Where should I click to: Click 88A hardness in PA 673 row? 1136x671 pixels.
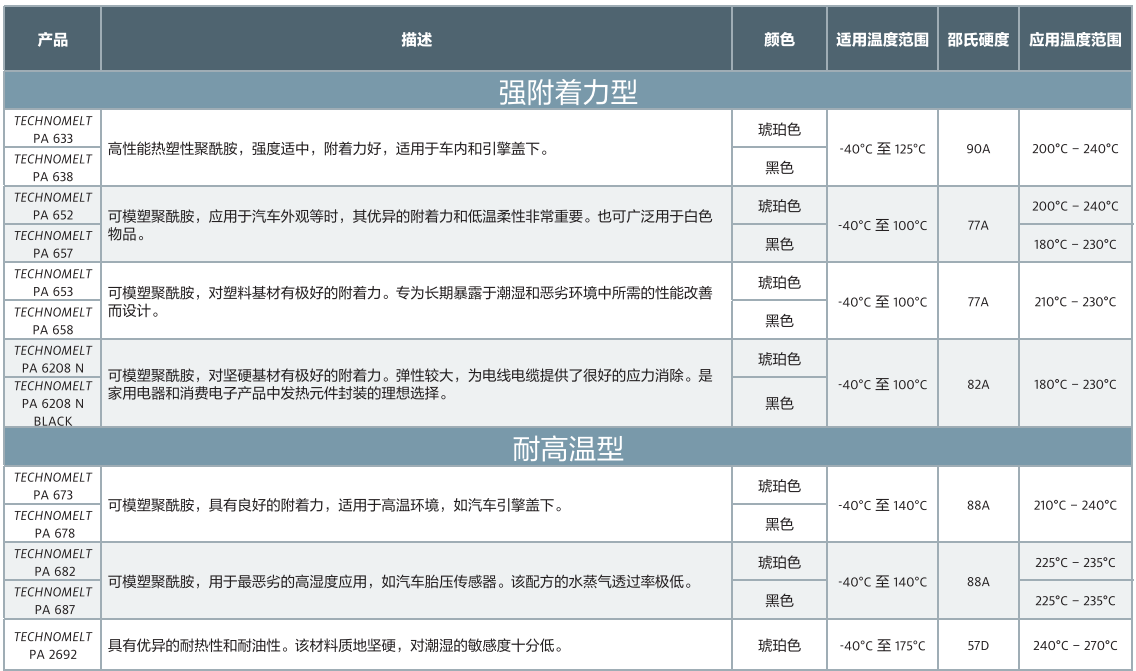978,505
